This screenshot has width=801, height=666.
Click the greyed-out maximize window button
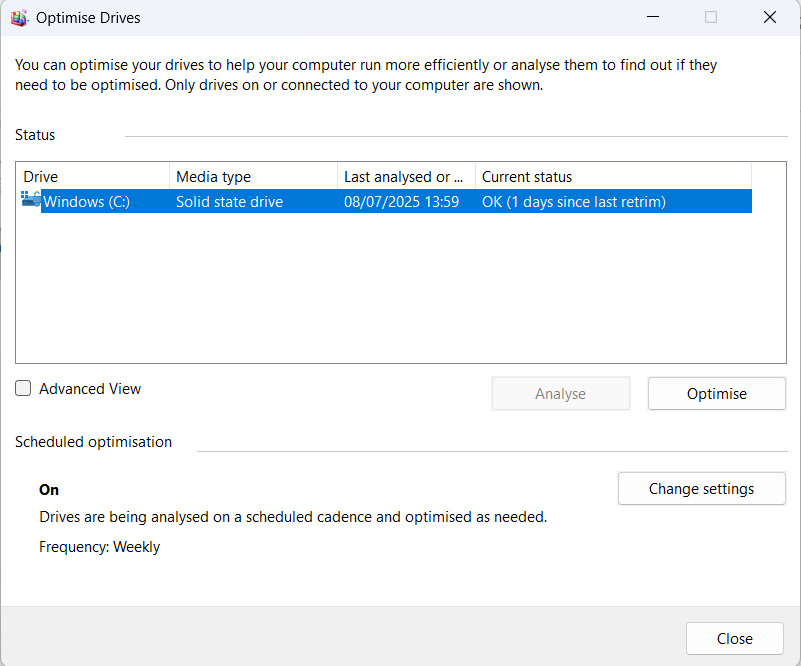tap(711, 17)
